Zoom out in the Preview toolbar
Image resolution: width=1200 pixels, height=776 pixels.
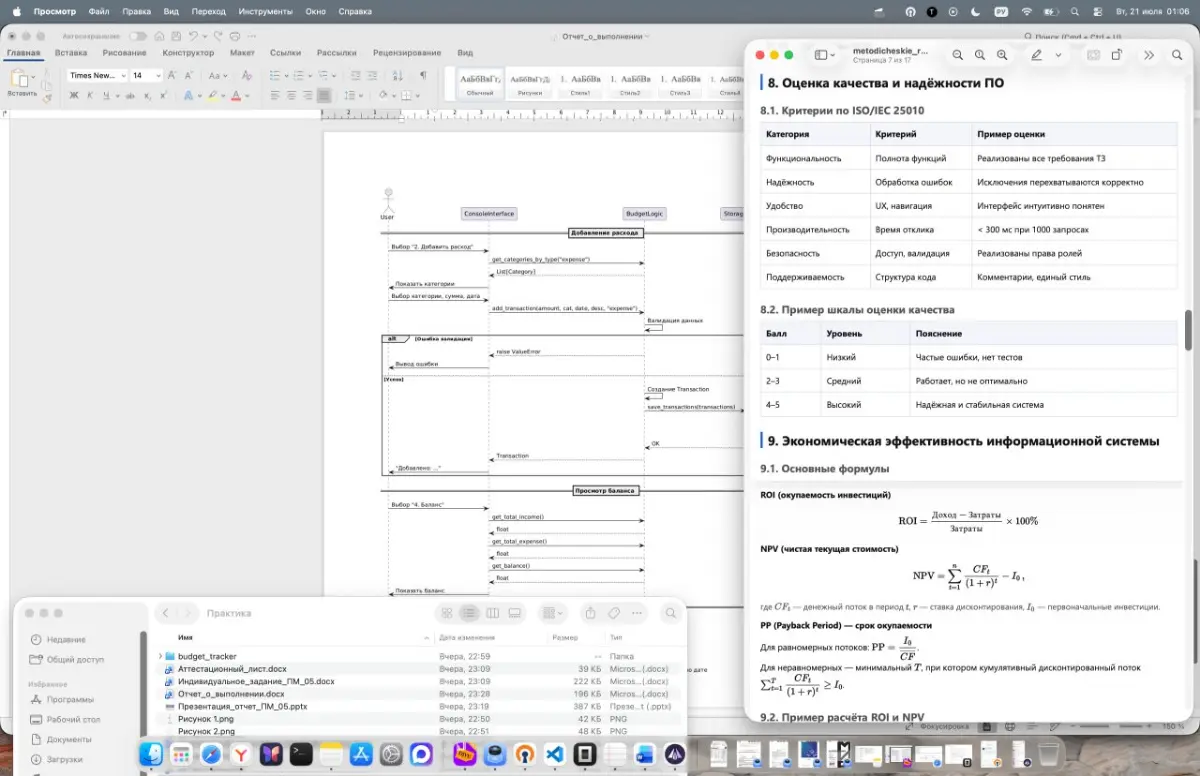coord(957,55)
